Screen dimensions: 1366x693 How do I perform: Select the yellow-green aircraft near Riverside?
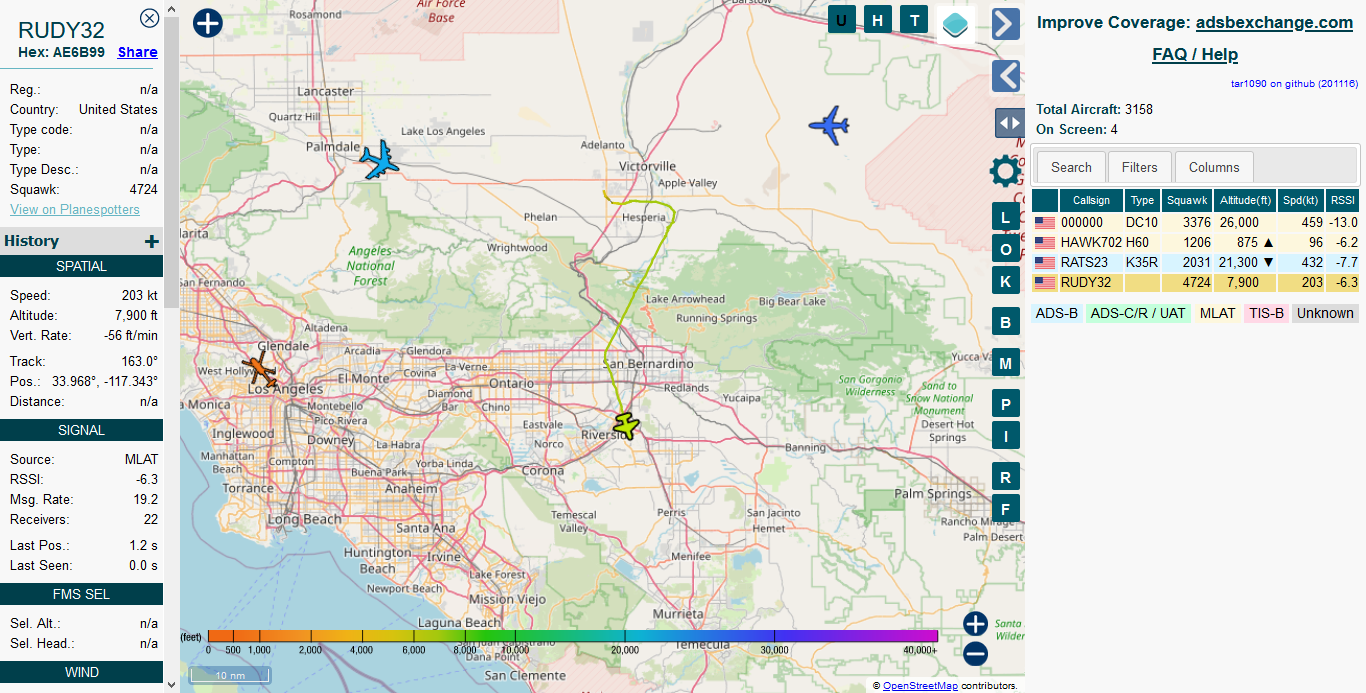626,425
